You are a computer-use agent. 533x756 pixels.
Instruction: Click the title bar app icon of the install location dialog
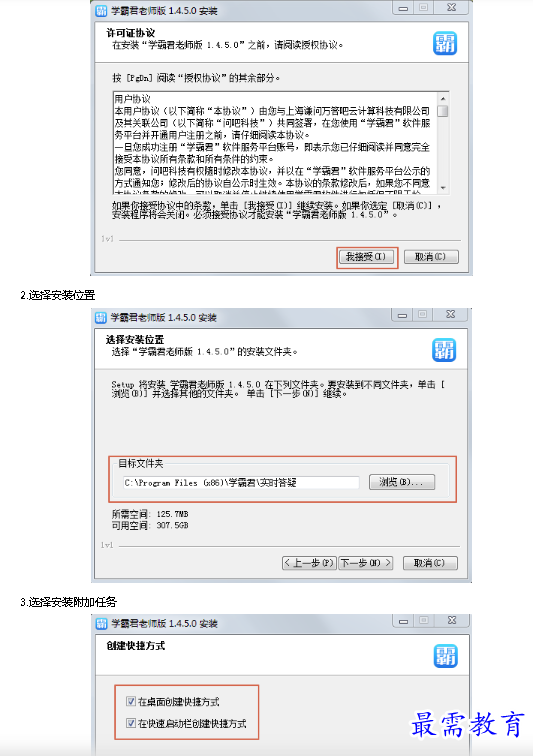[101, 317]
